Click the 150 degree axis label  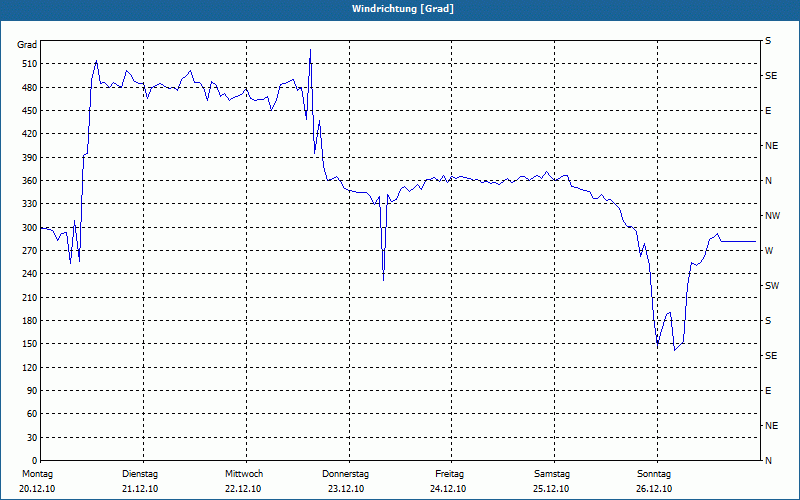29,344
